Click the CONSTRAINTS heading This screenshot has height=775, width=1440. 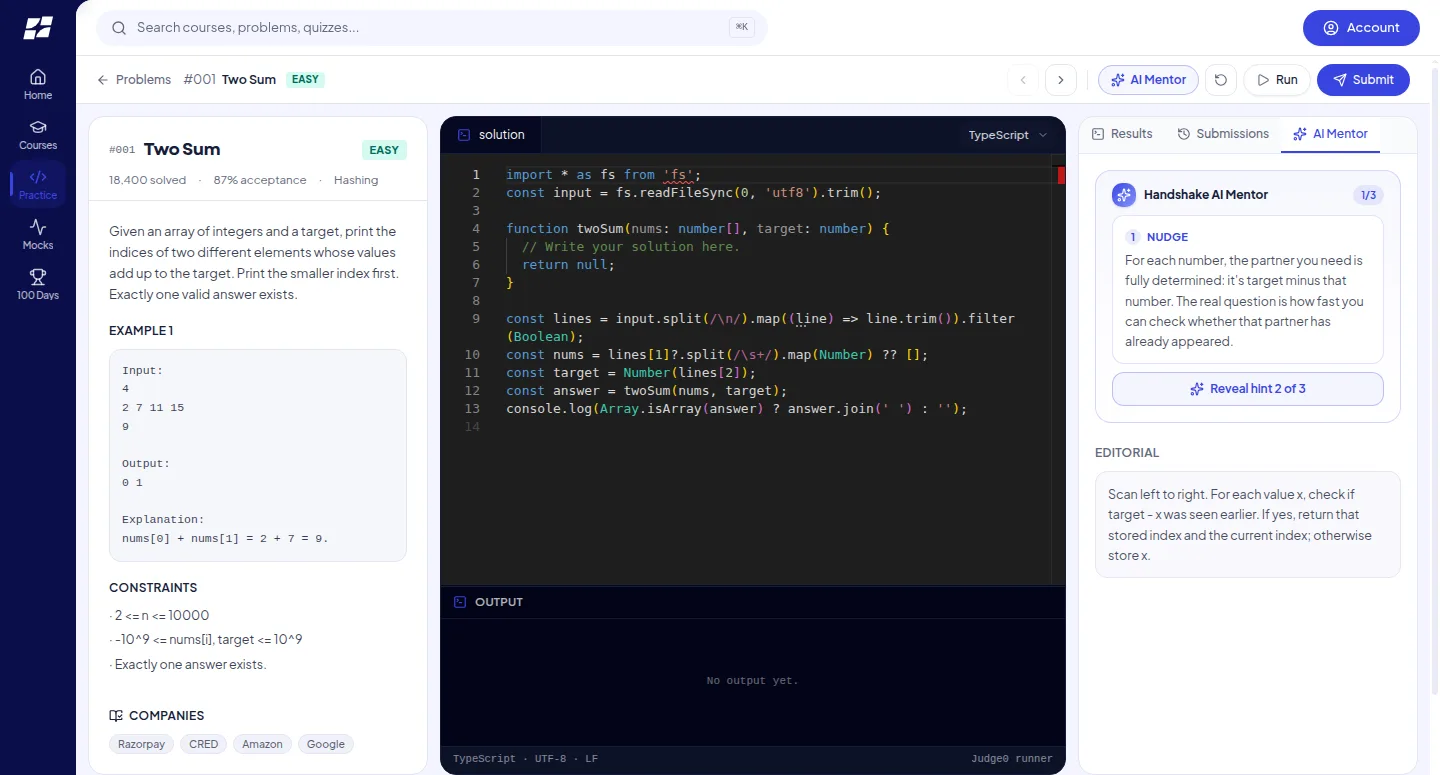click(153, 588)
